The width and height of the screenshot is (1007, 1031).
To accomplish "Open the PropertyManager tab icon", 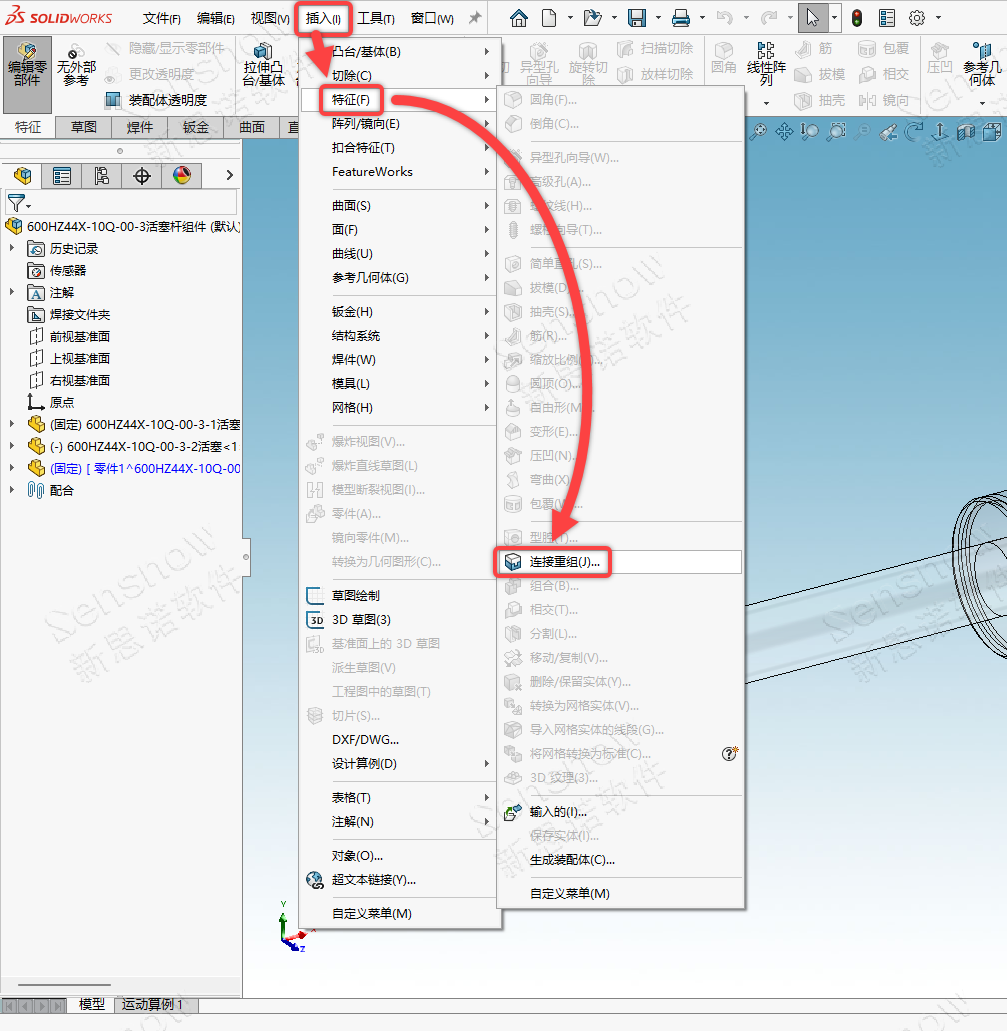I will click(62, 176).
